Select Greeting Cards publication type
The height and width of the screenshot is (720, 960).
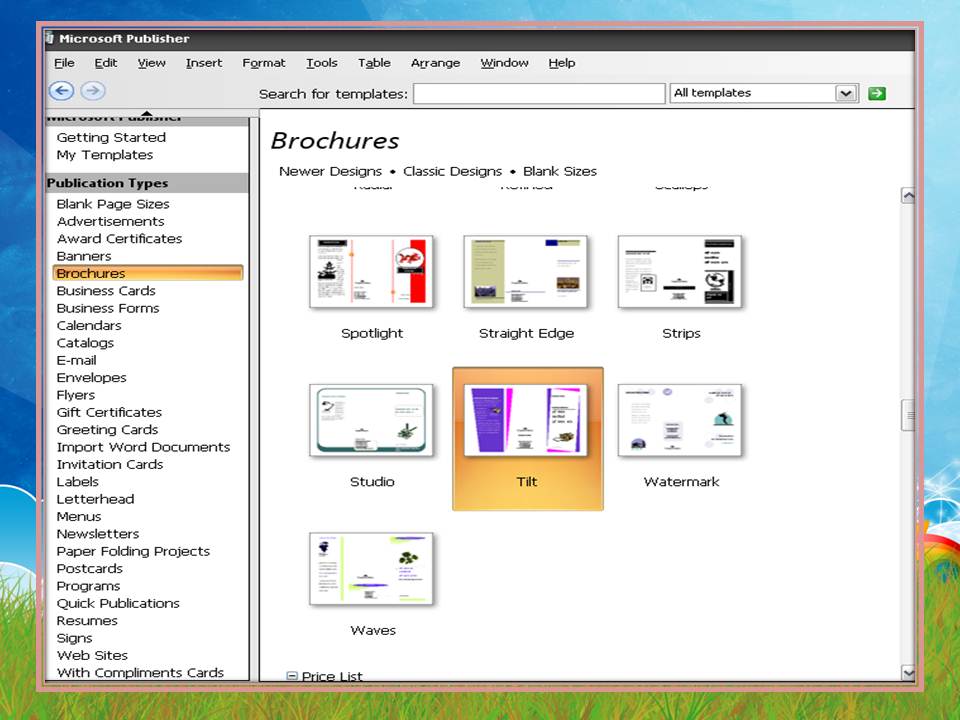107,430
